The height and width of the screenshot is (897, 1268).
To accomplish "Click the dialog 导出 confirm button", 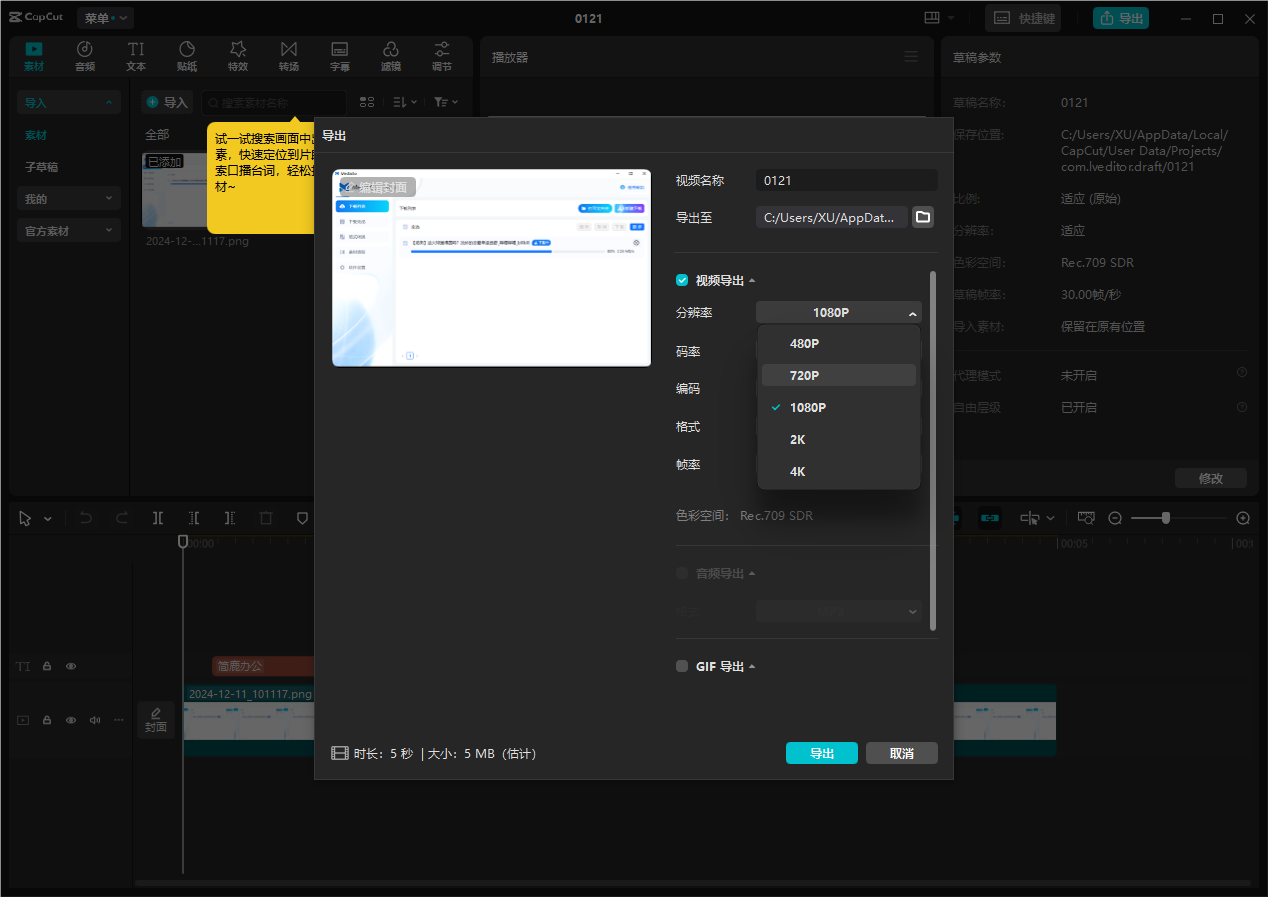I will (x=822, y=753).
